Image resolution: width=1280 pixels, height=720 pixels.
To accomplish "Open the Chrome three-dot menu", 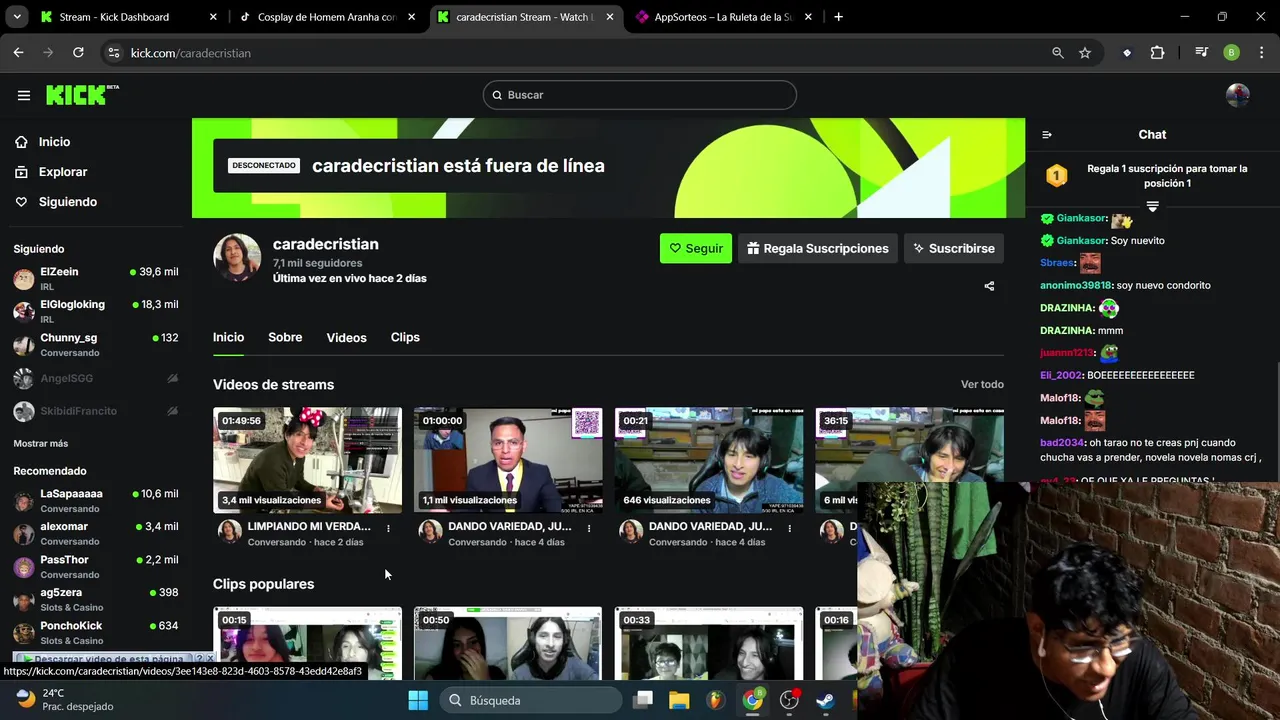I will point(1261,53).
